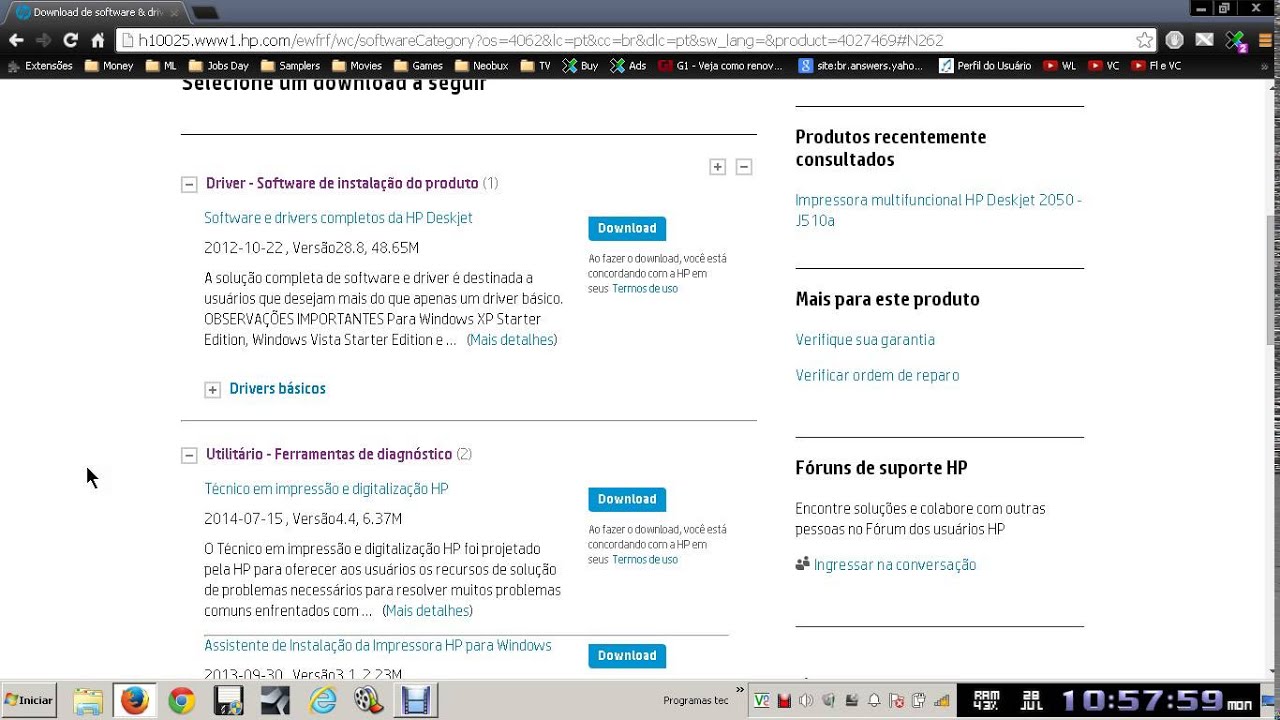Click Ingressar na conversação link
The width and height of the screenshot is (1280, 720).
[895, 565]
